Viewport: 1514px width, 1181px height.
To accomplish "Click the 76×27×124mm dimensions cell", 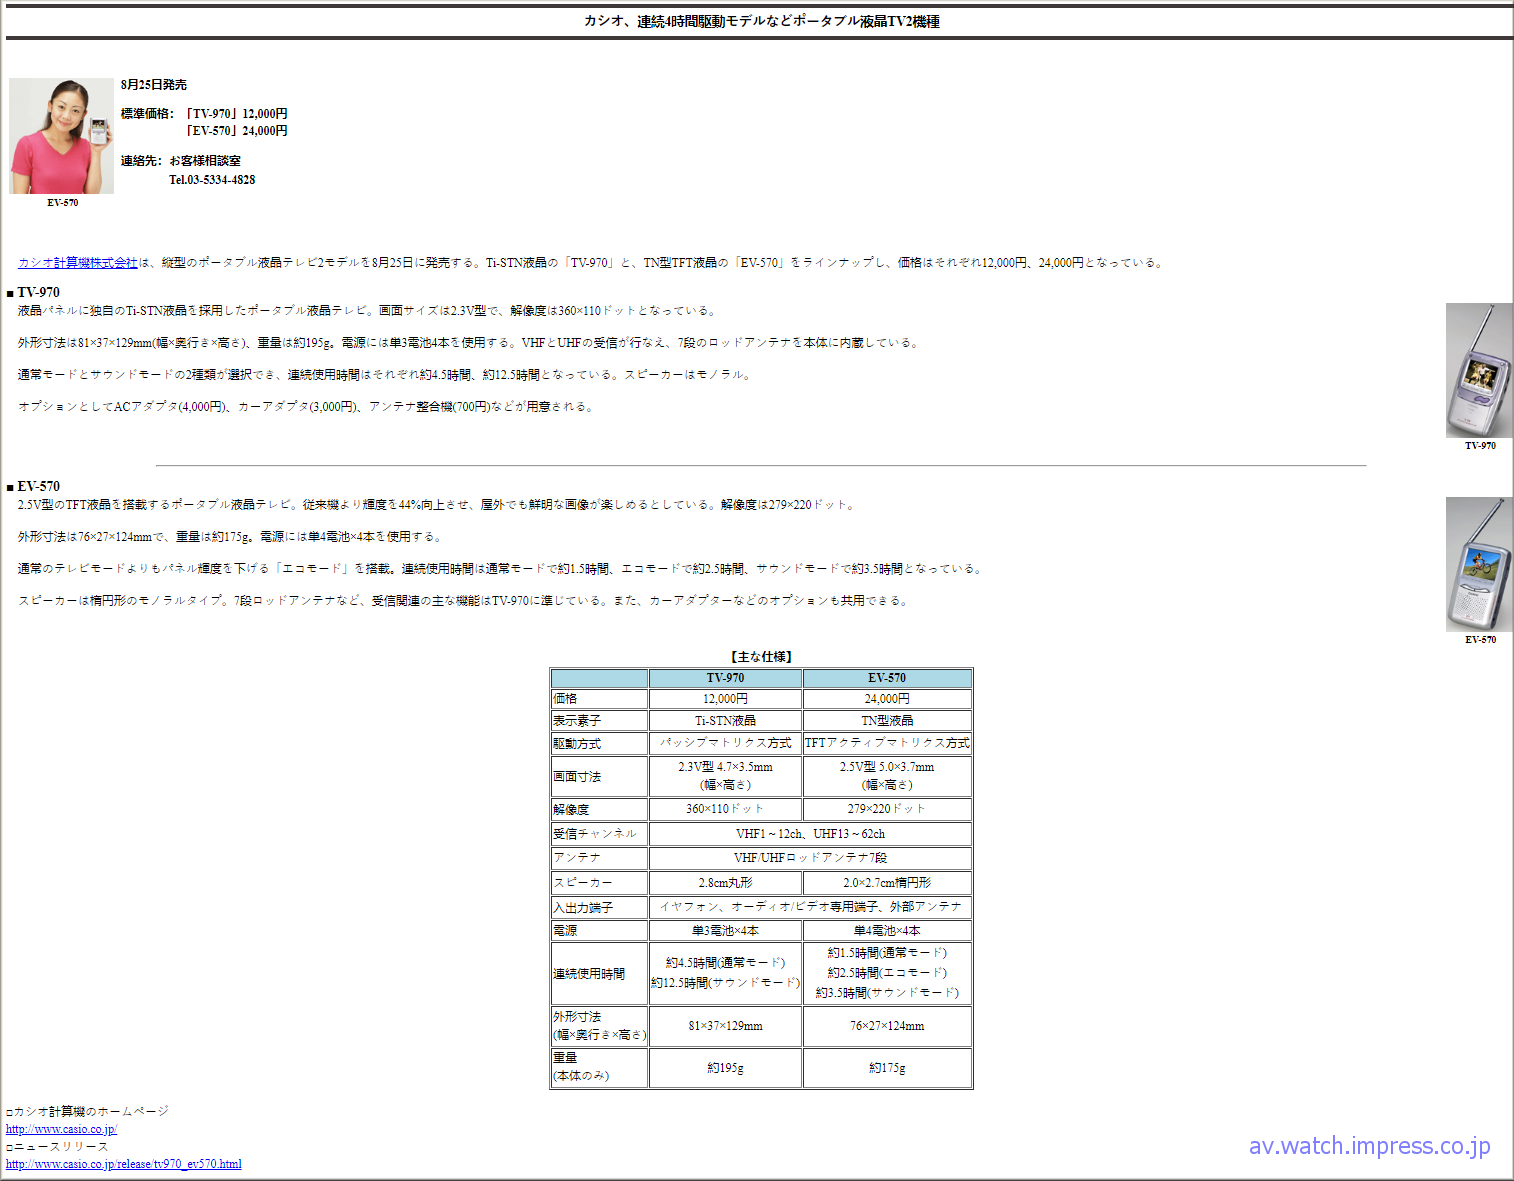I will tap(887, 1026).
